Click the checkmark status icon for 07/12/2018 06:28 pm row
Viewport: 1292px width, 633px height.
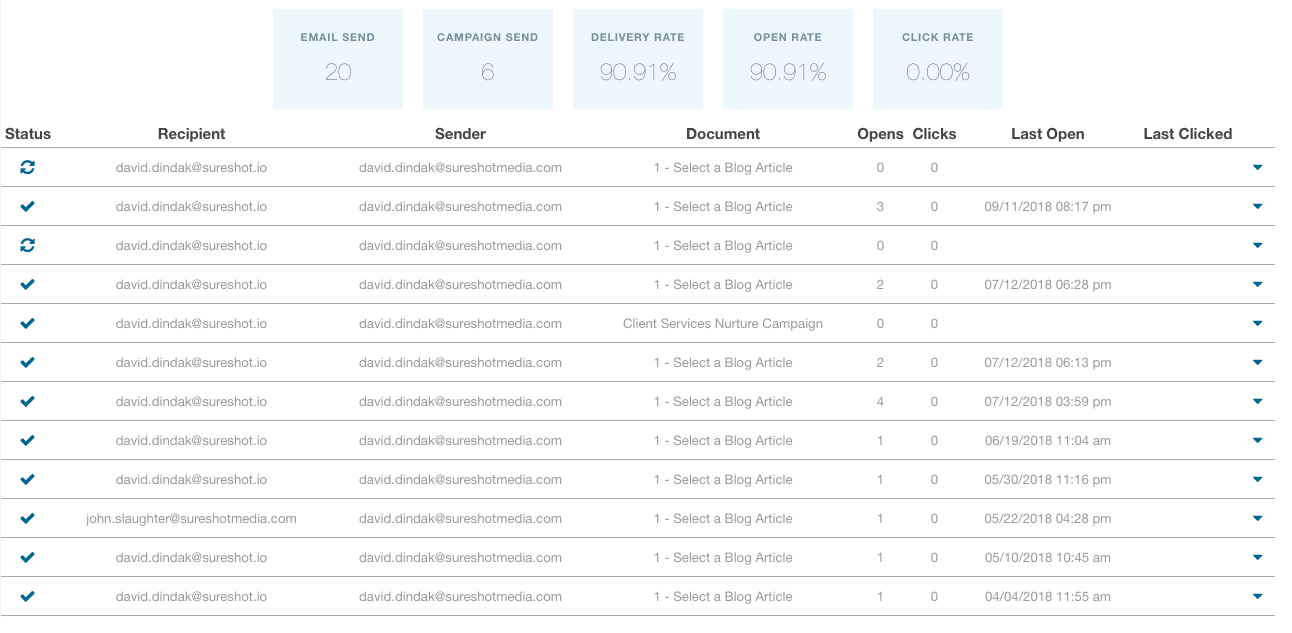(27, 285)
